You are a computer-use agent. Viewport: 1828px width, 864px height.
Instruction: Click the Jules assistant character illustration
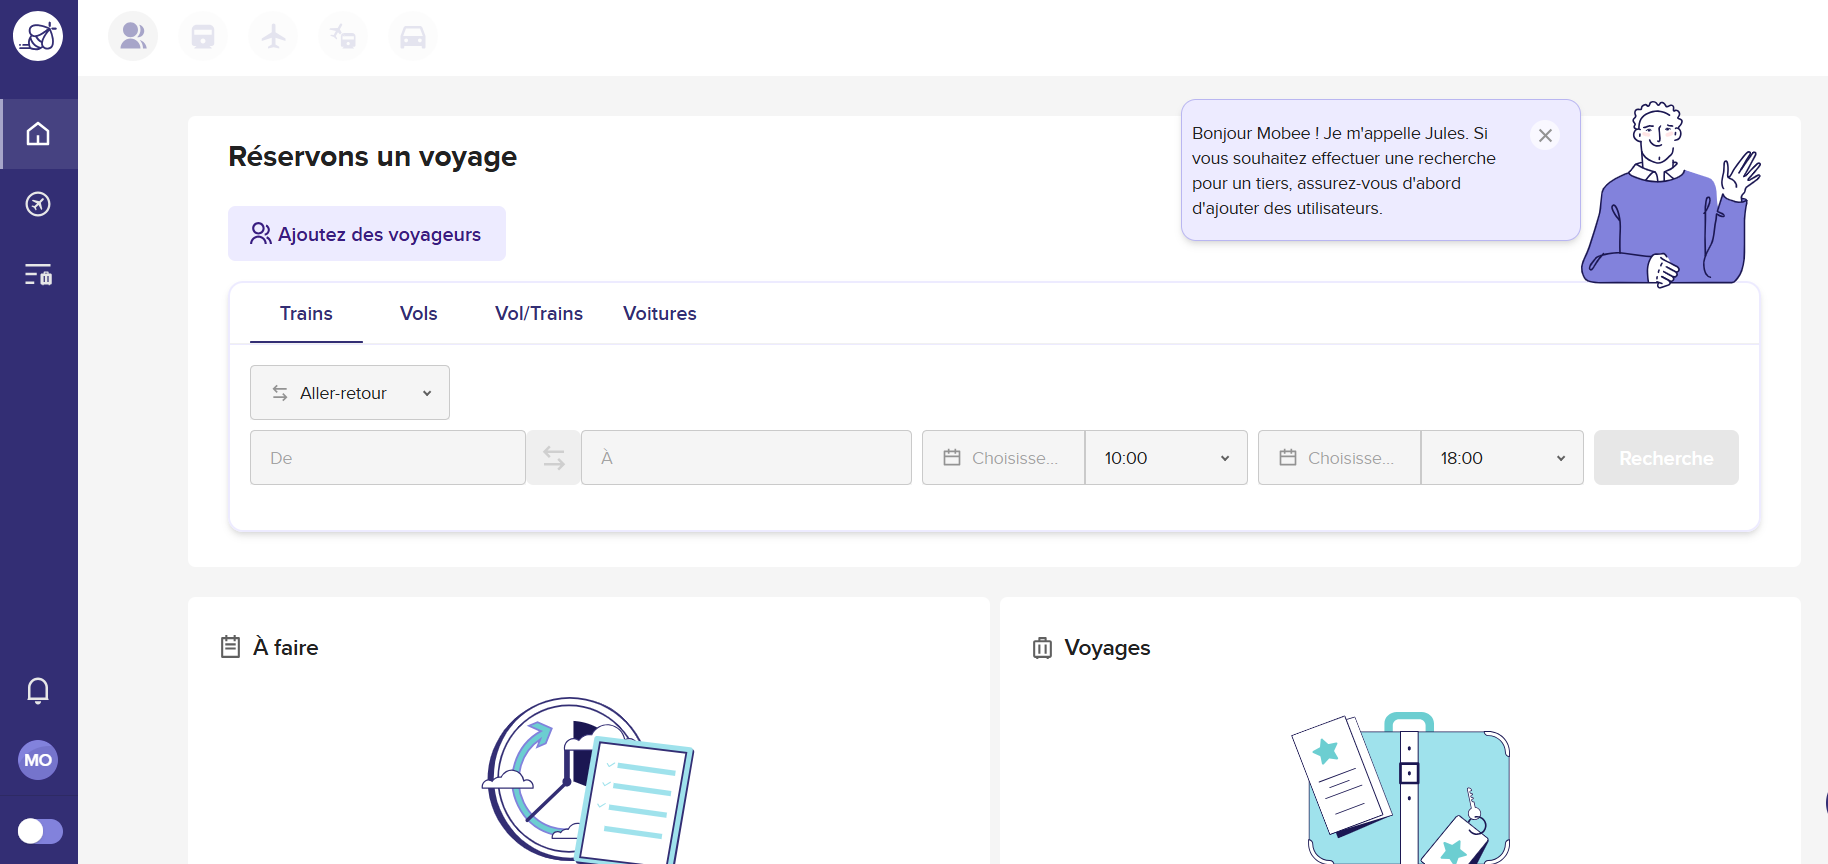(x=1671, y=195)
